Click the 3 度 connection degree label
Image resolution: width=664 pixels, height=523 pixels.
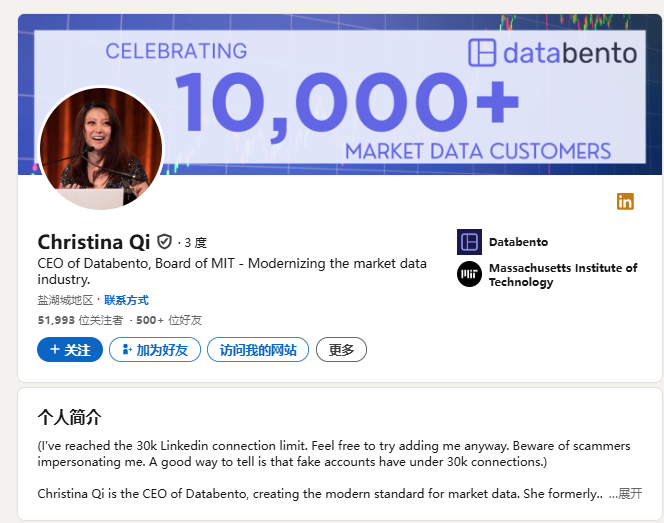pos(195,243)
